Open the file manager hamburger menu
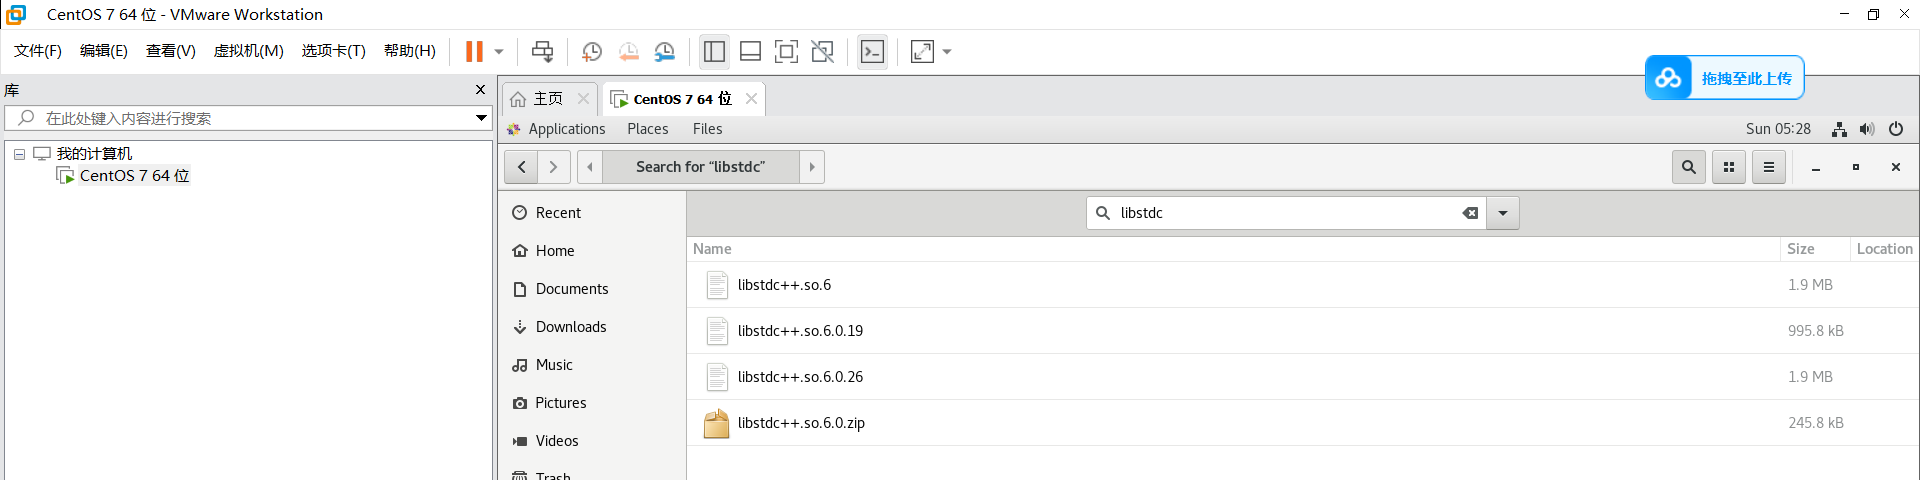The height and width of the screenshot is (480, 1920). pos(1769,167)
